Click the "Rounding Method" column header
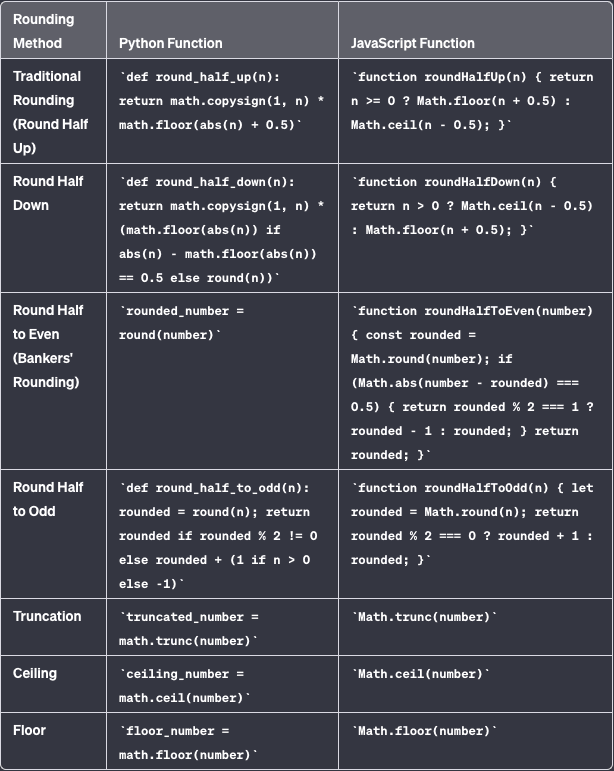This screenshot has height=771, width=614. (x=44, y=31)
